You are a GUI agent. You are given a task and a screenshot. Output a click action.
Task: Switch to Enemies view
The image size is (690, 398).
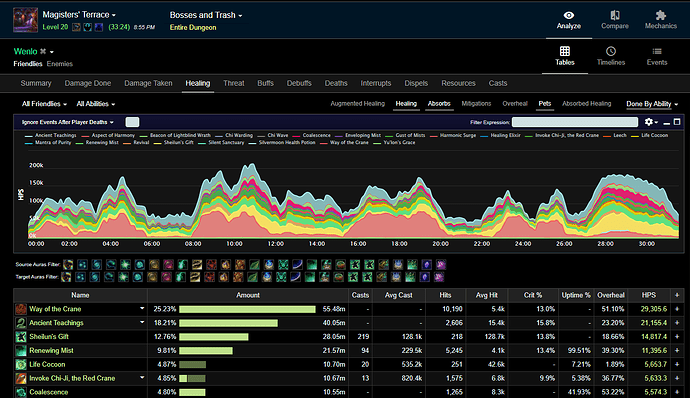[59, 64]
